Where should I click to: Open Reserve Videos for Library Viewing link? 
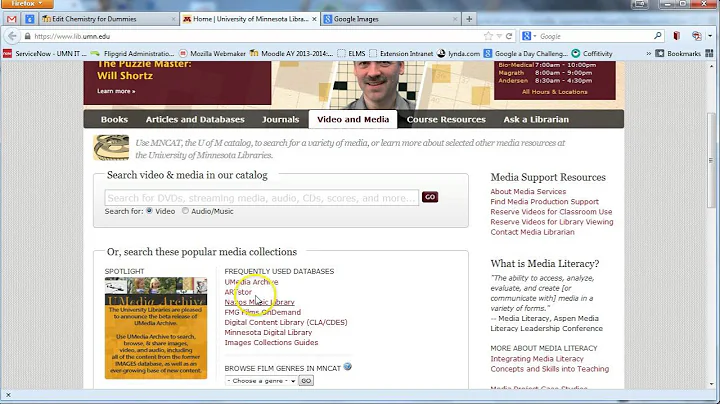(551, 222)
